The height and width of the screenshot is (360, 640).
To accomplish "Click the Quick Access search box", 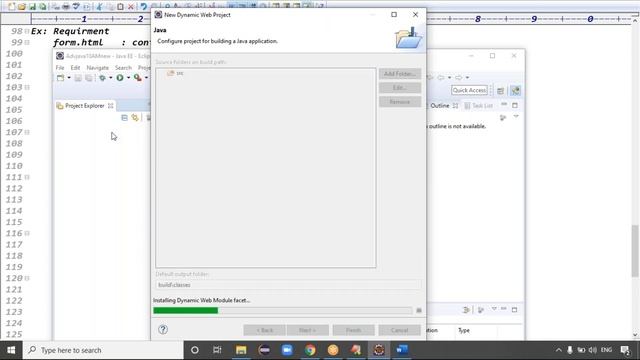I will tap(469, 90).
